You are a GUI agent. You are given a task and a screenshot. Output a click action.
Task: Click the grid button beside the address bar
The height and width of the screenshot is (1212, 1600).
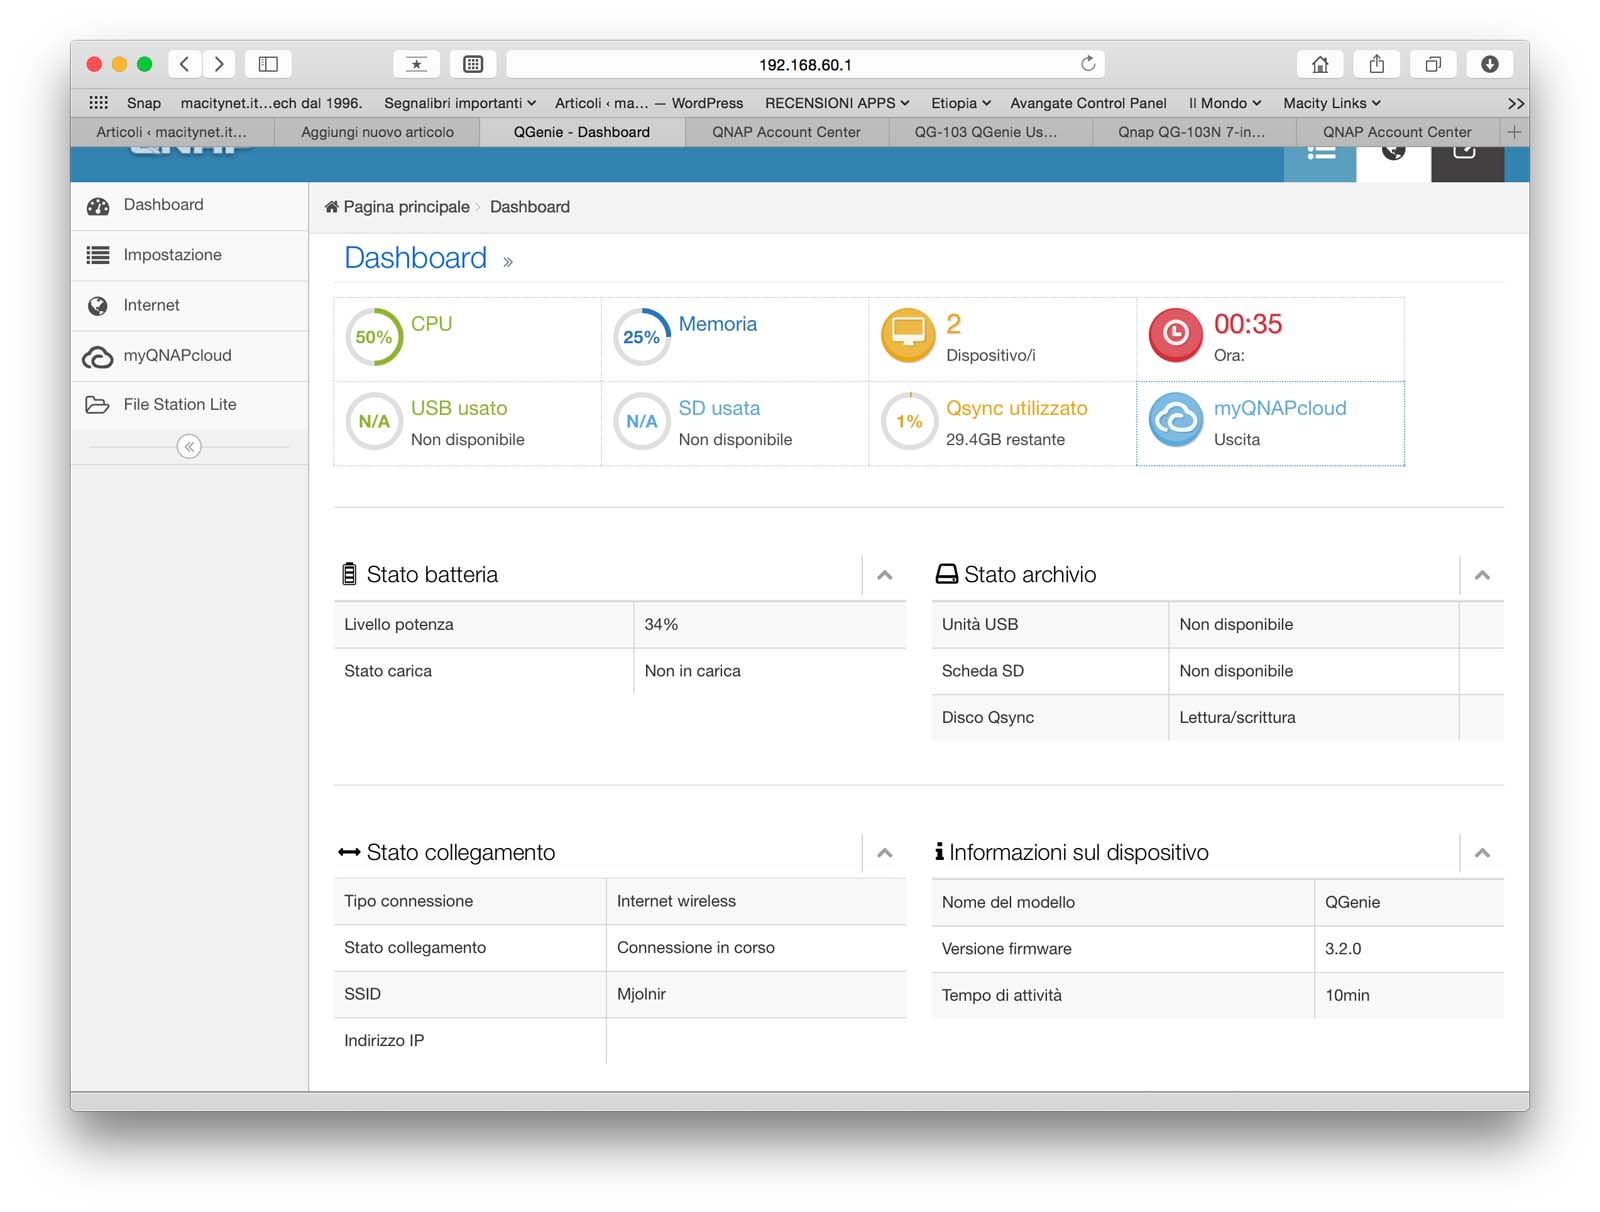coord(473,64)
